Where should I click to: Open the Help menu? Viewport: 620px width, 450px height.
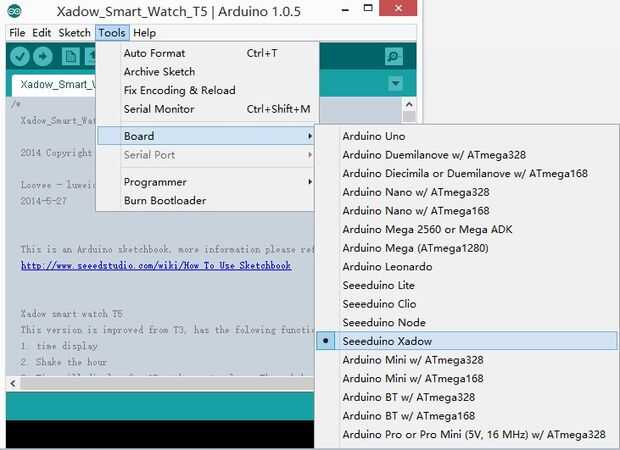click(144, 33)
